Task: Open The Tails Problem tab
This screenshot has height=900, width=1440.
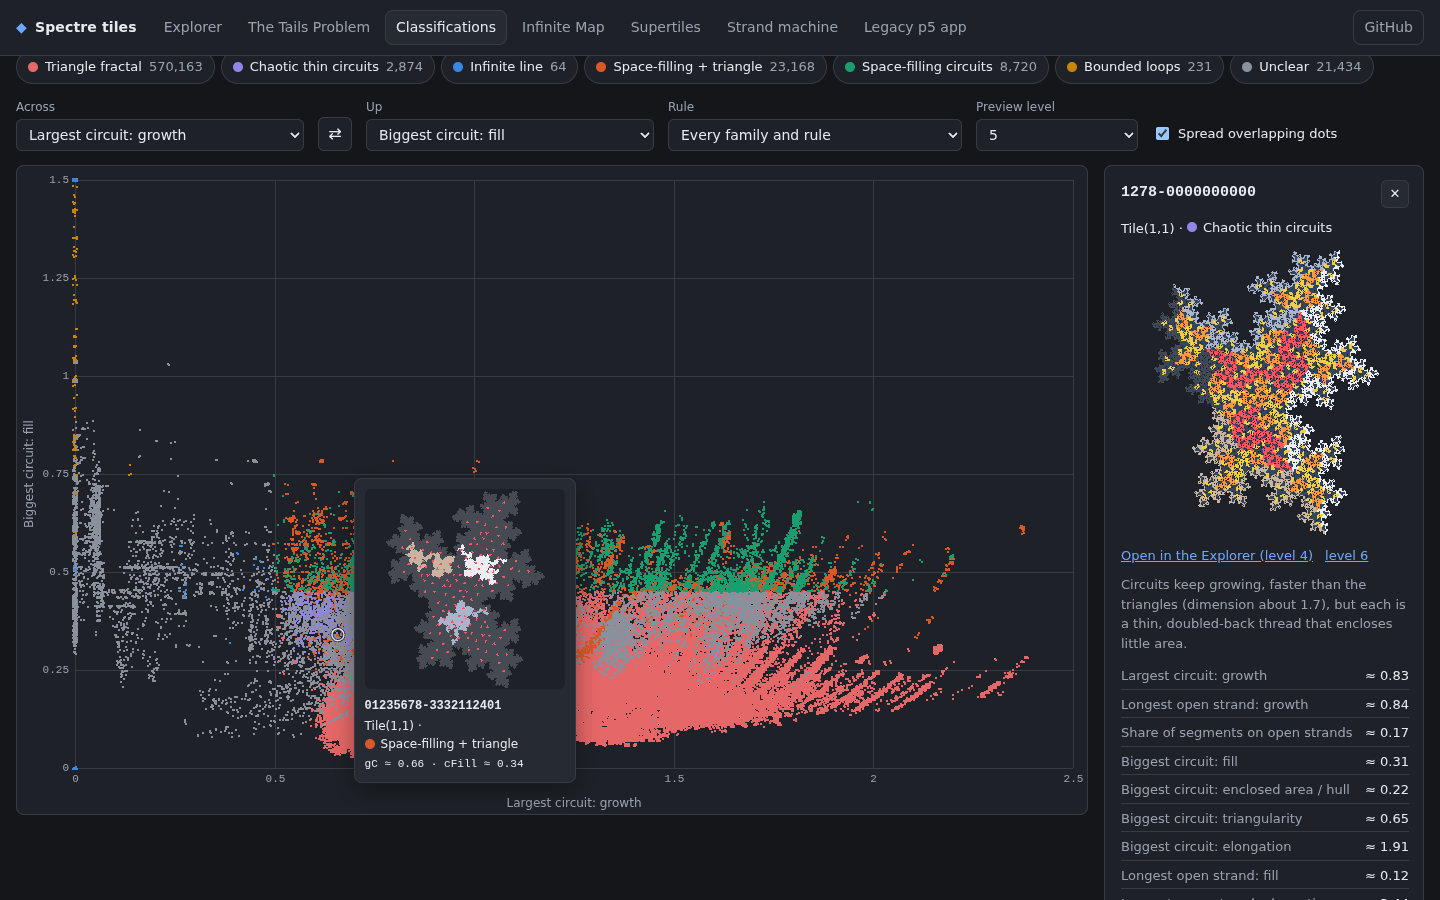Action: tap(309, 28)
